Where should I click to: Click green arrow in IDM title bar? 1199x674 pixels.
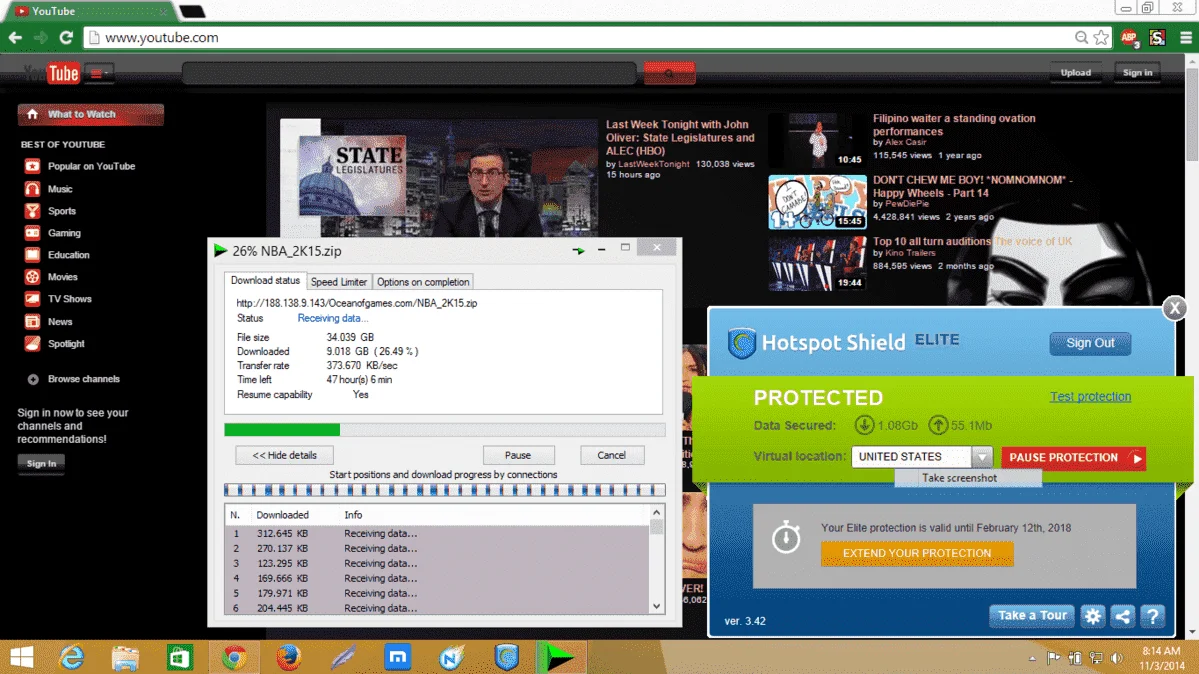(x=578, y=250)
